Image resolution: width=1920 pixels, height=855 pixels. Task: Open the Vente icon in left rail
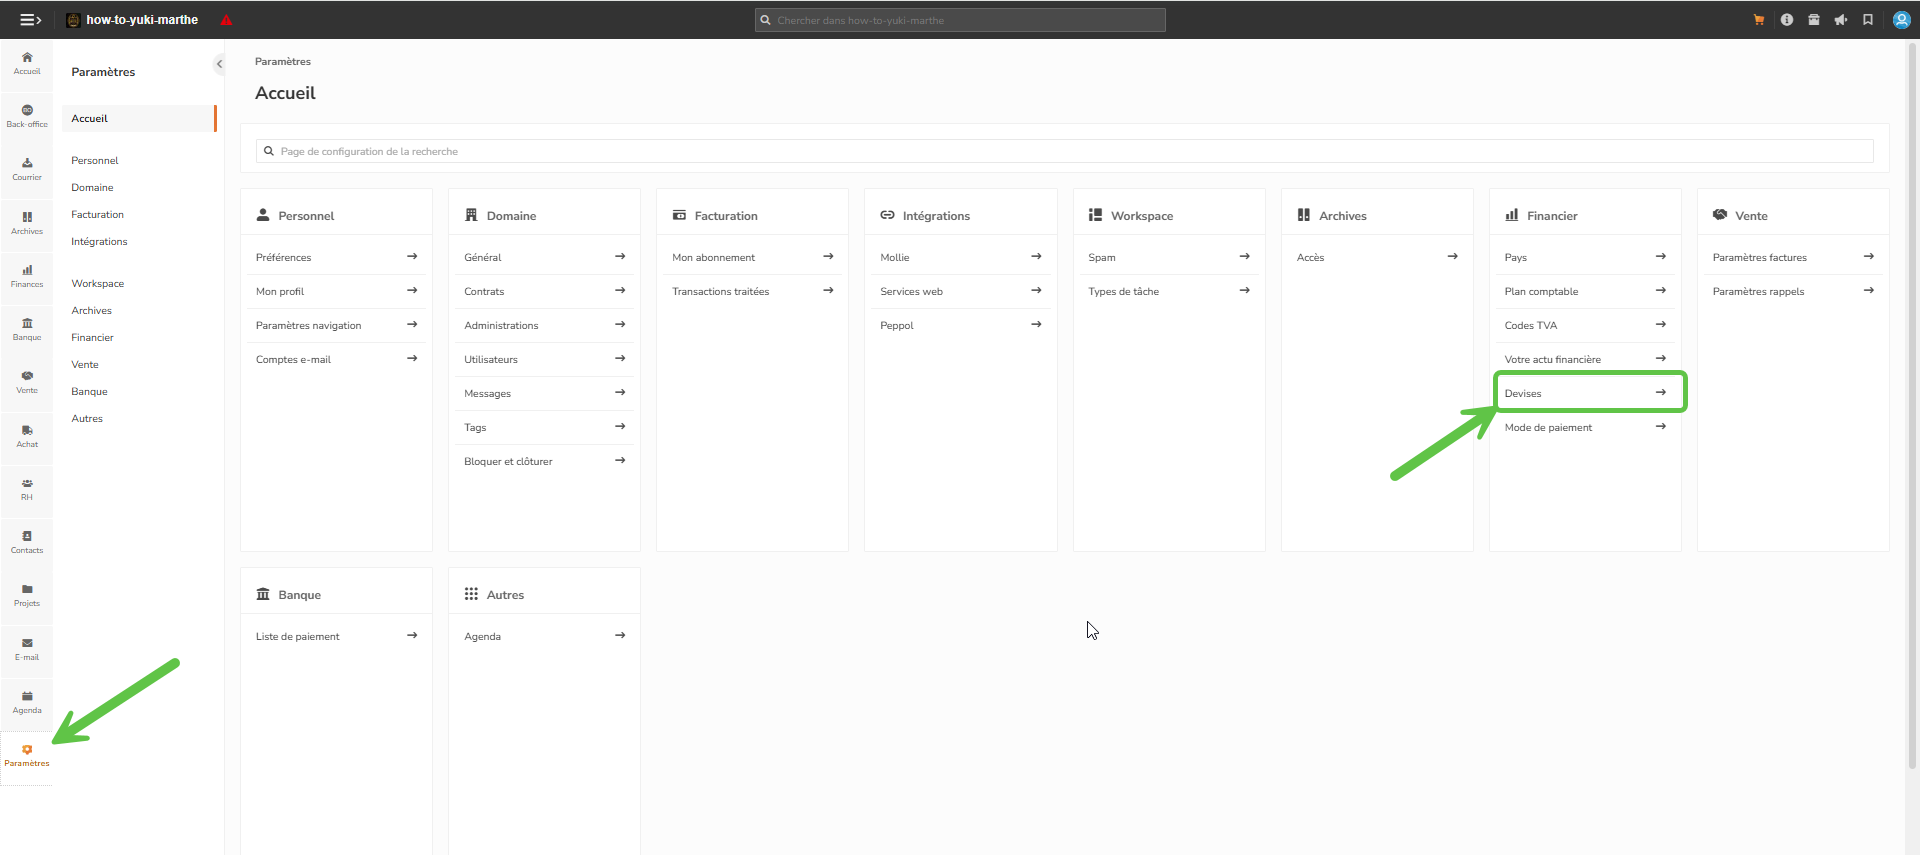pos(27,382)
